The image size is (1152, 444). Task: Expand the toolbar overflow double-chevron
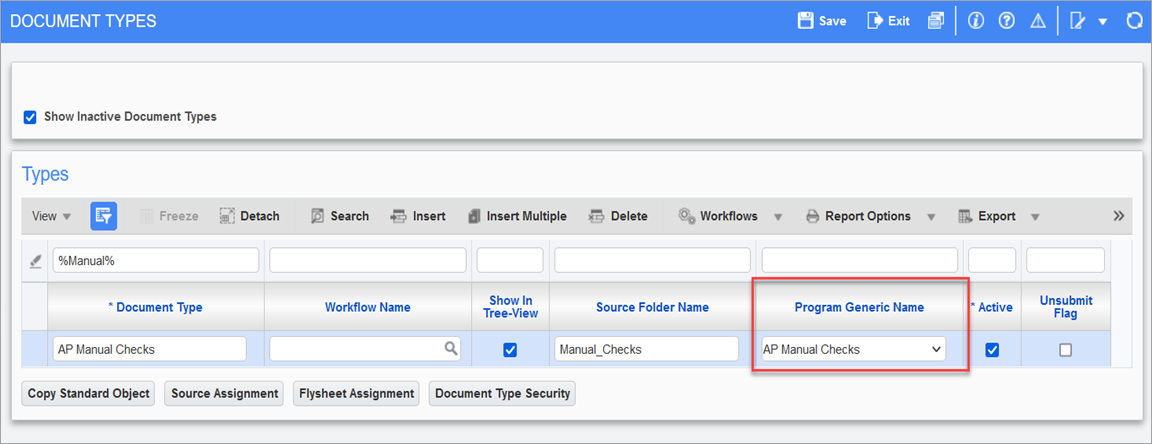(x=1119, y=216)
